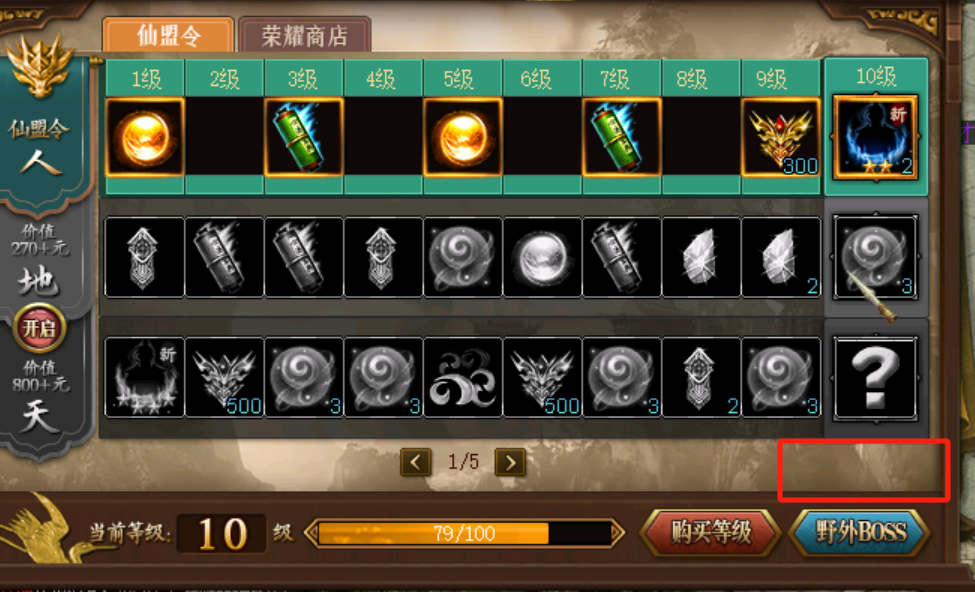The width and height of the screenshot is (975, 592).
Task: Go to next page arrow
Action: point(511,462)
